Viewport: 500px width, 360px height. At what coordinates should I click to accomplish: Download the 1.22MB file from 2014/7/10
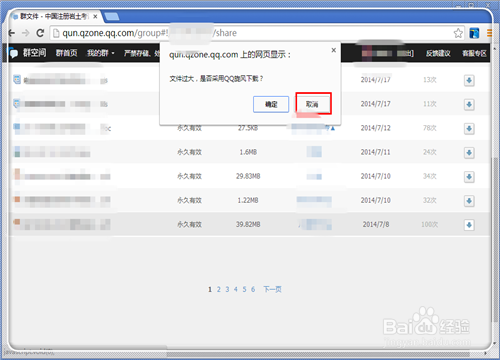[469, 201]
